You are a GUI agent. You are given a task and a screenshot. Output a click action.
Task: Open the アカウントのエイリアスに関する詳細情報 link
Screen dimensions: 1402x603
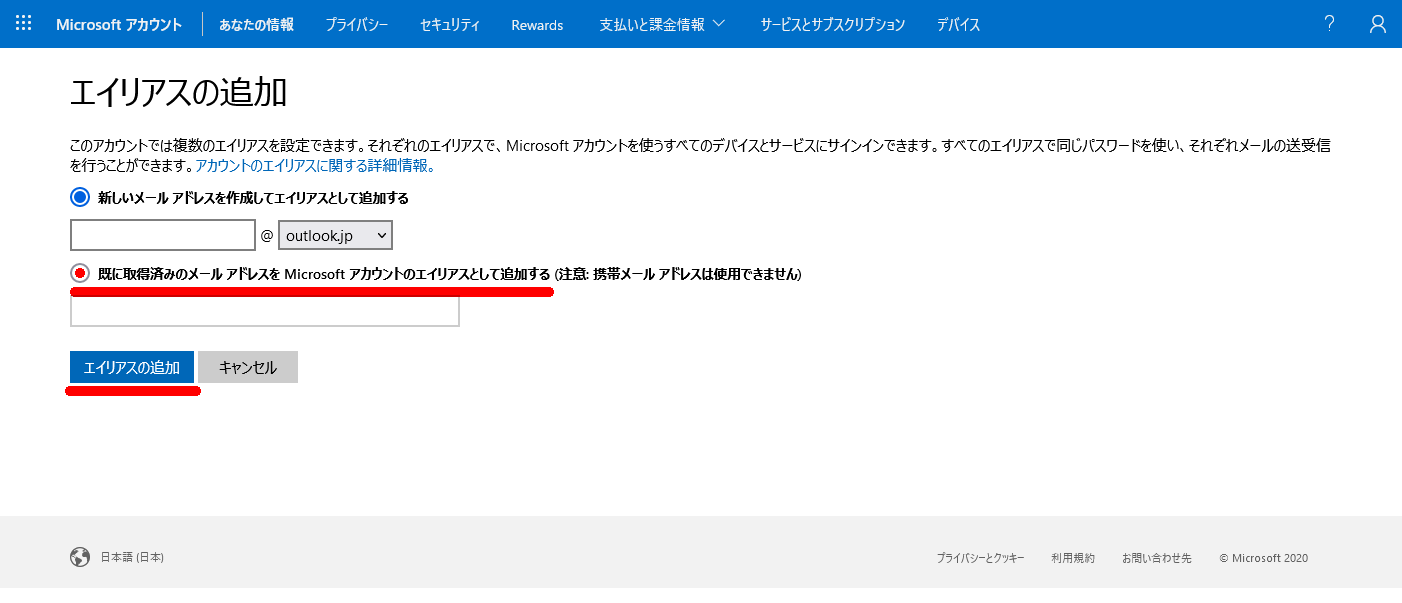314,165
